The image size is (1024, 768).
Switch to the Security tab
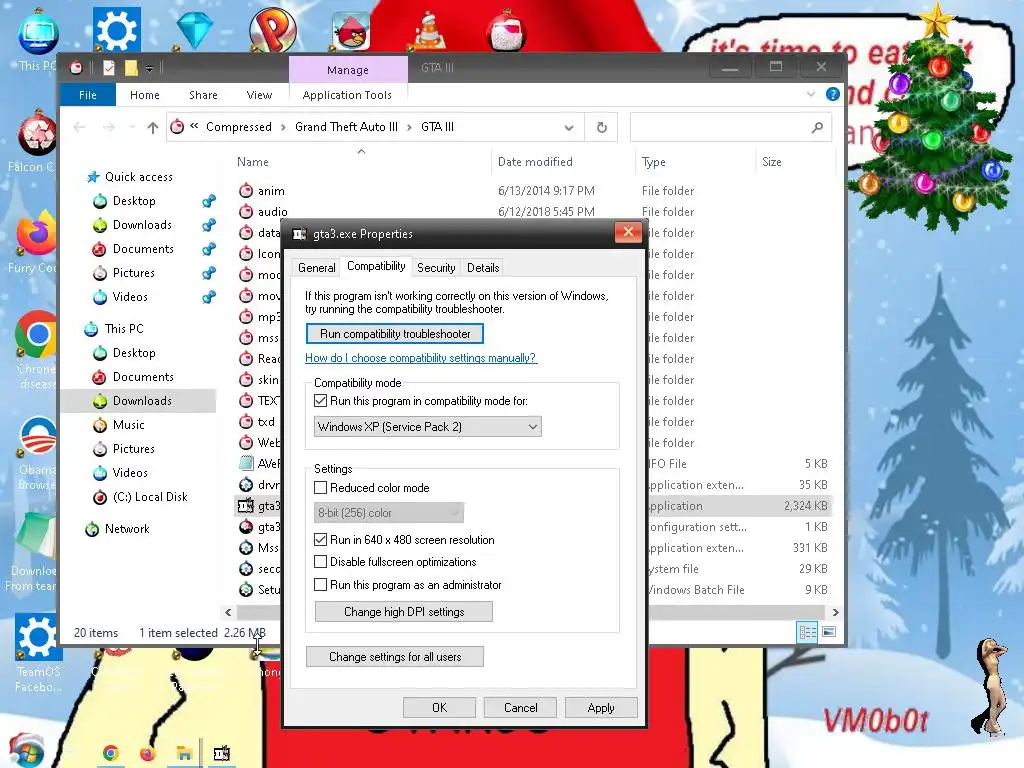tap(436, 268)
